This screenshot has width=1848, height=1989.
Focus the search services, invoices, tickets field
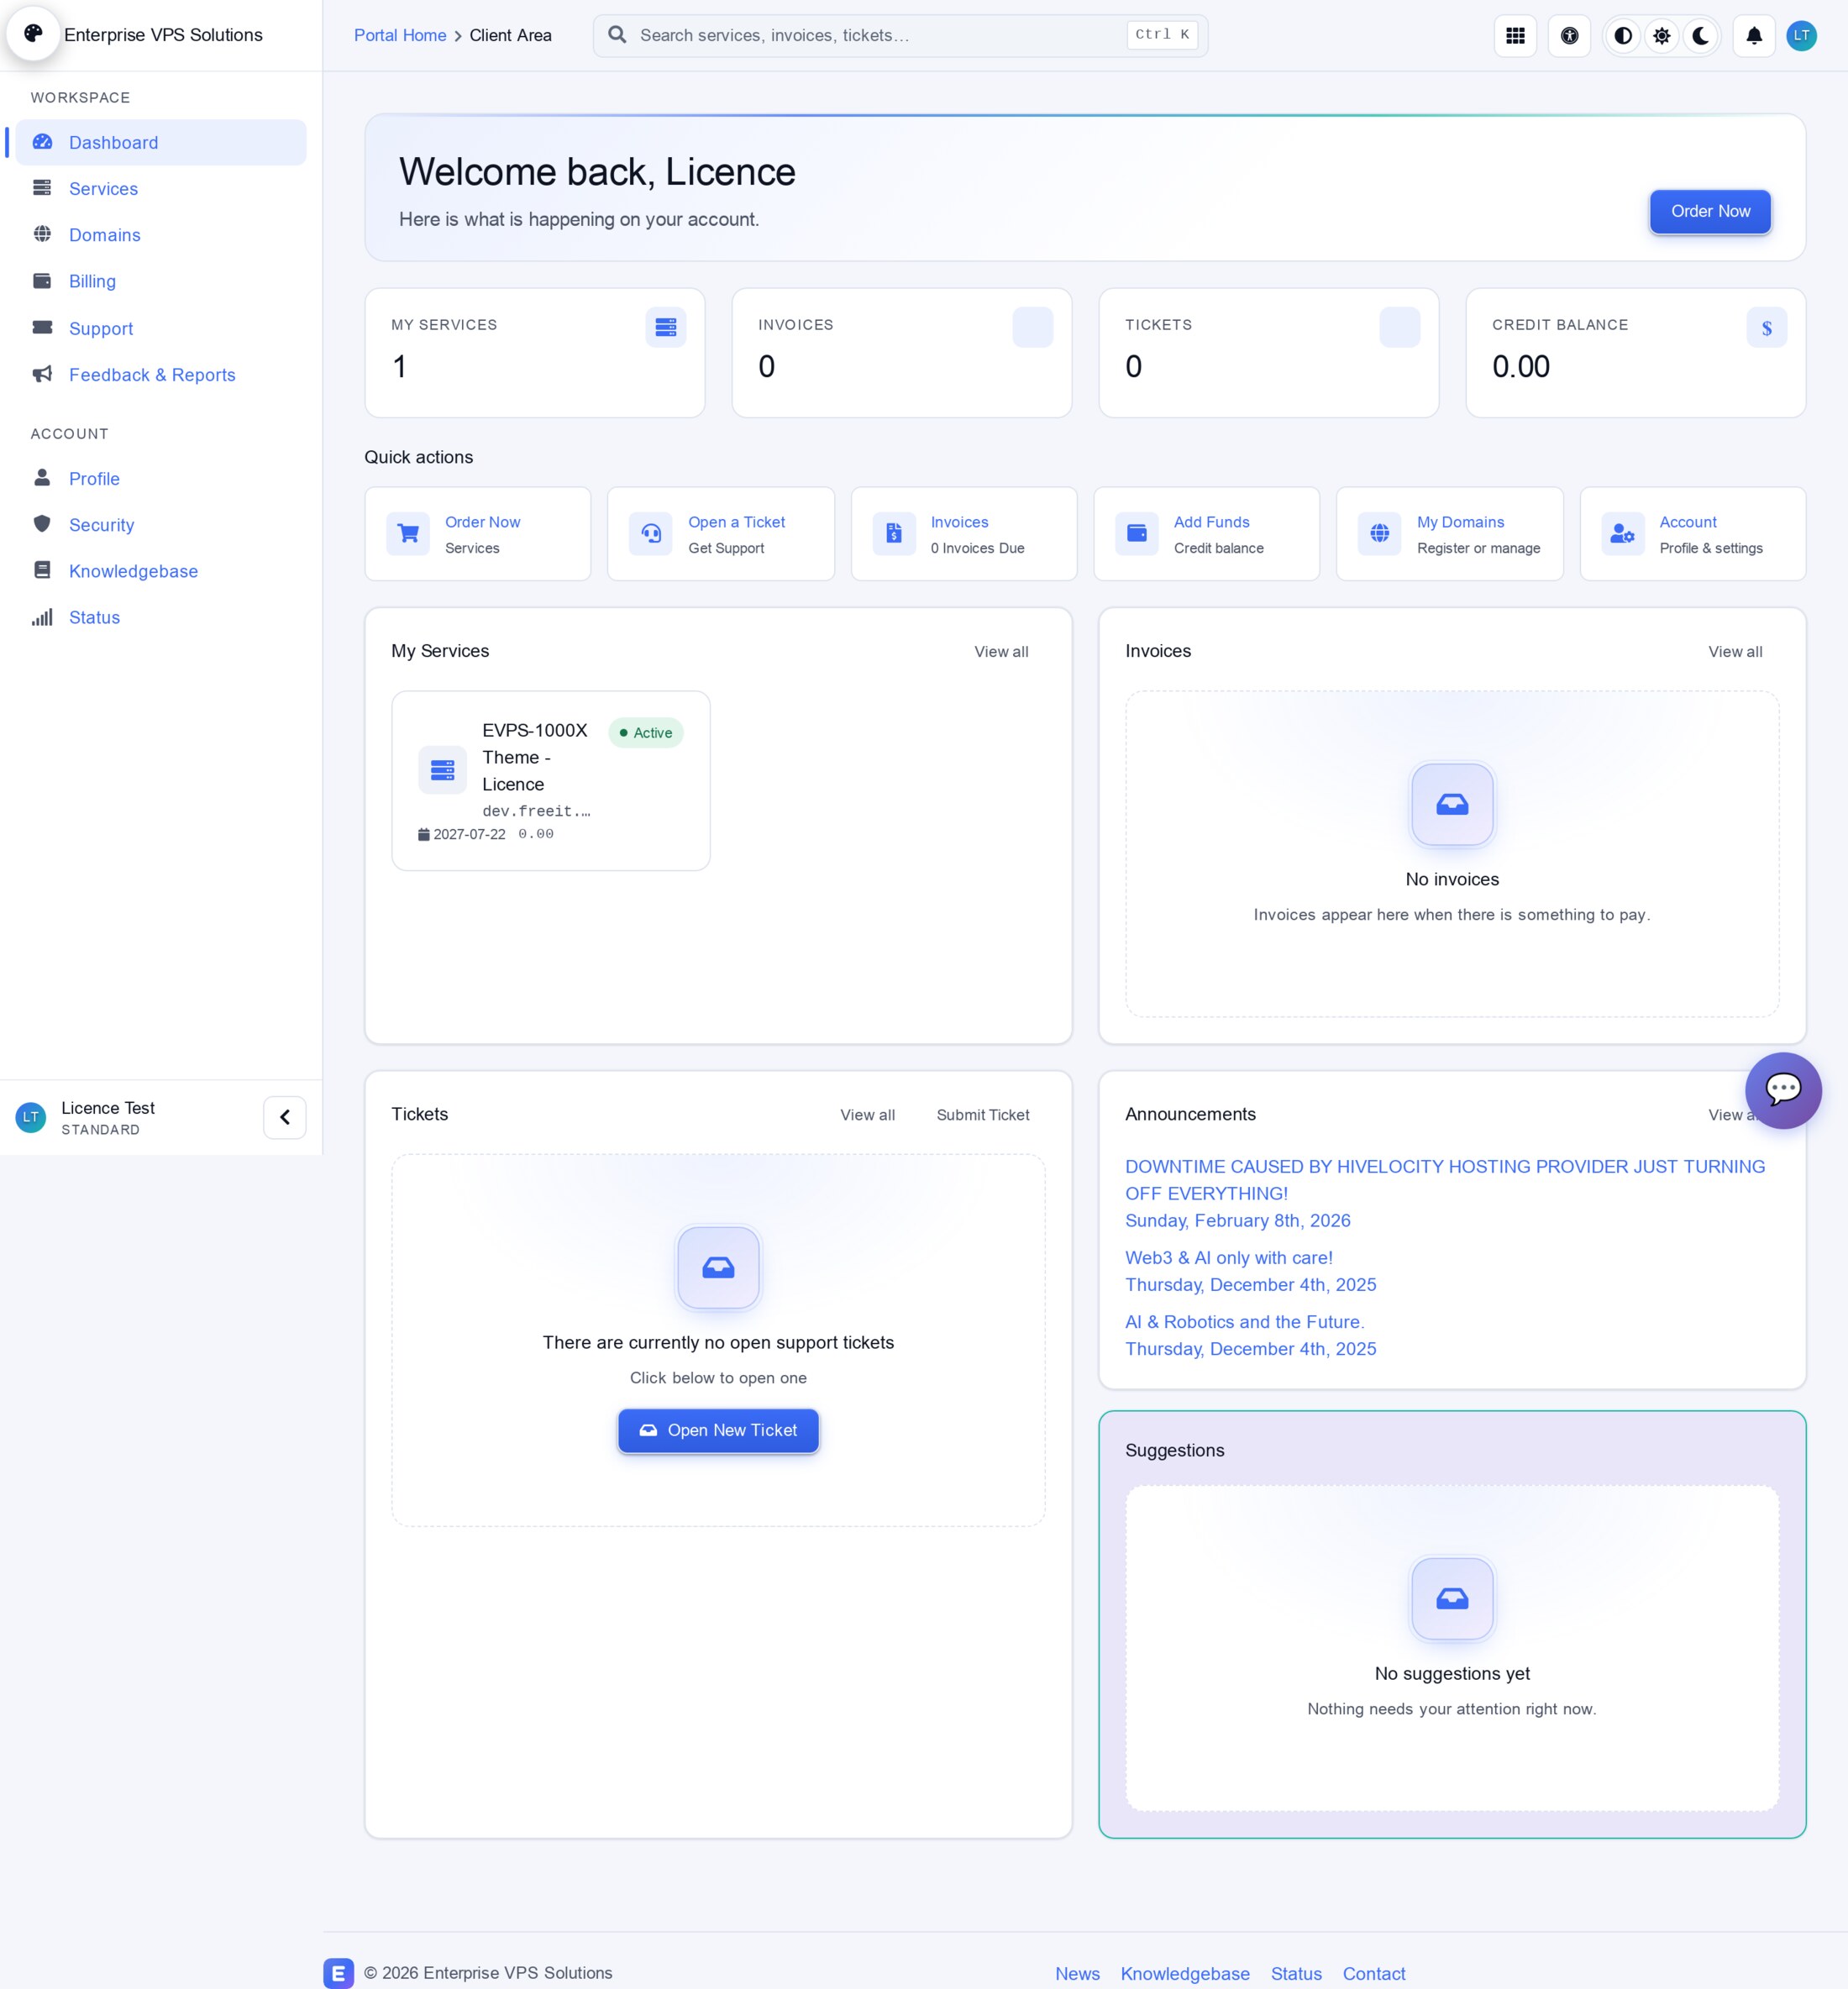click(x=900, y=36)
